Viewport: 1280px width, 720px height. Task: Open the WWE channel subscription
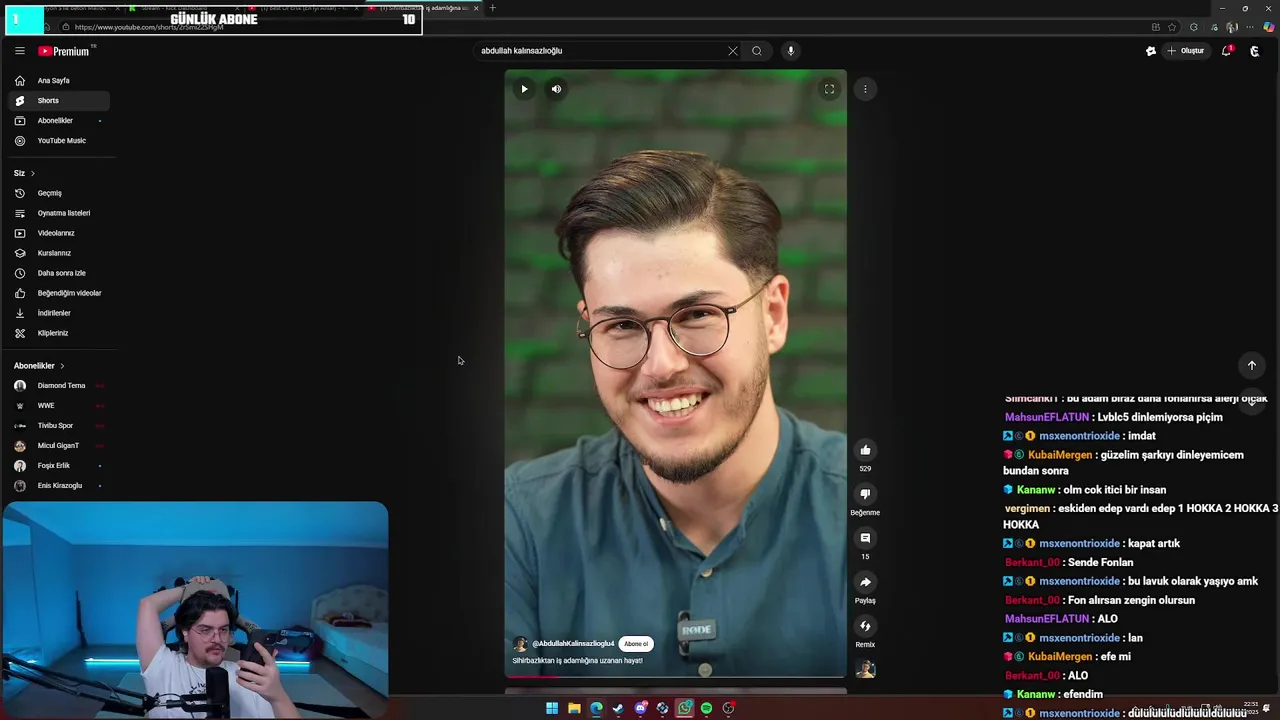tap(60, 405)
